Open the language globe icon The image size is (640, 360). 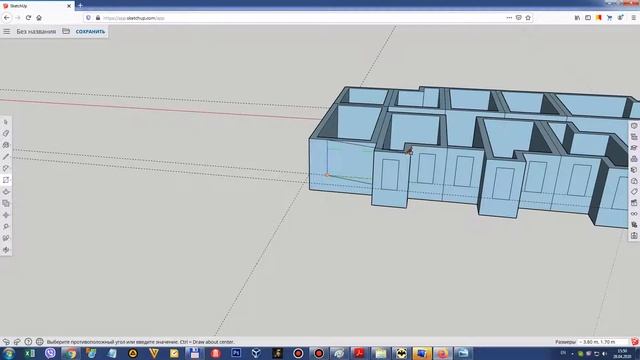pyautogui.click(x=40, y=342)
